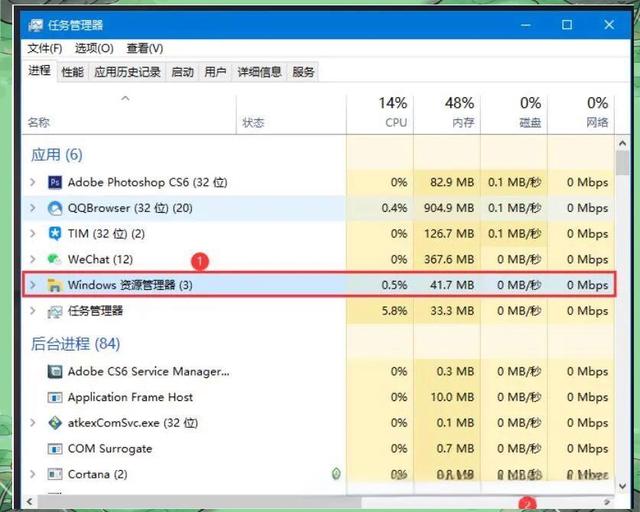Expand the Cortana process group
The height and width of the screenshot is (512, 640).
point(33,474)
